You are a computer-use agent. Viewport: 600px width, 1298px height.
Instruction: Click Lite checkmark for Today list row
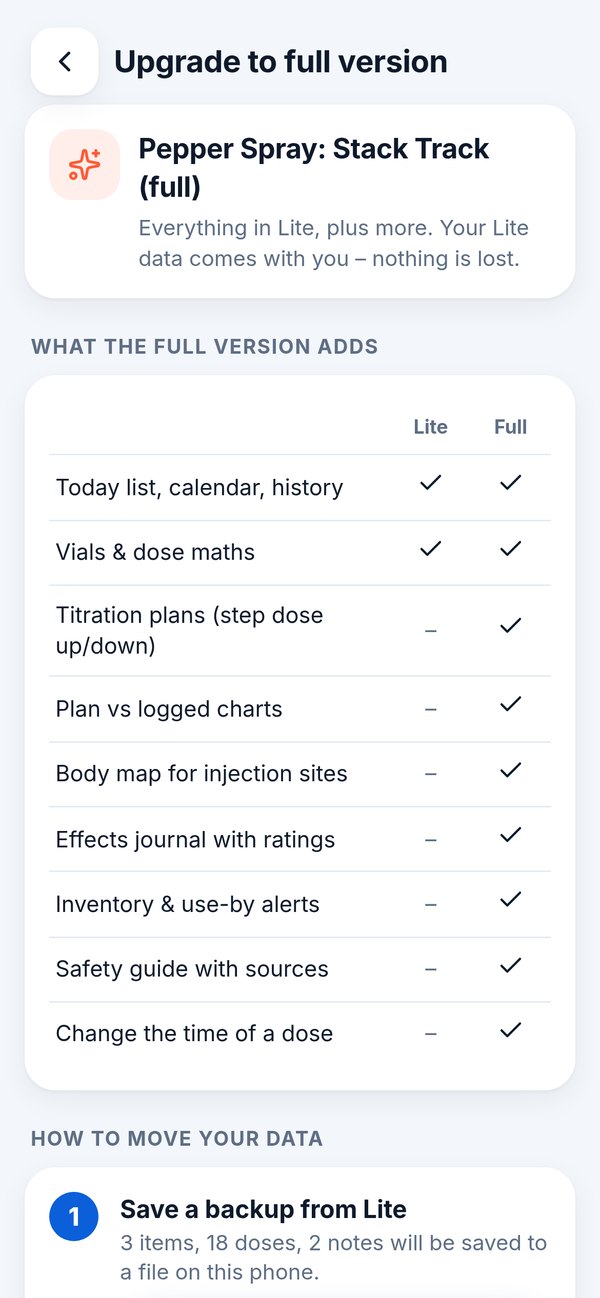tap(430, 483)
